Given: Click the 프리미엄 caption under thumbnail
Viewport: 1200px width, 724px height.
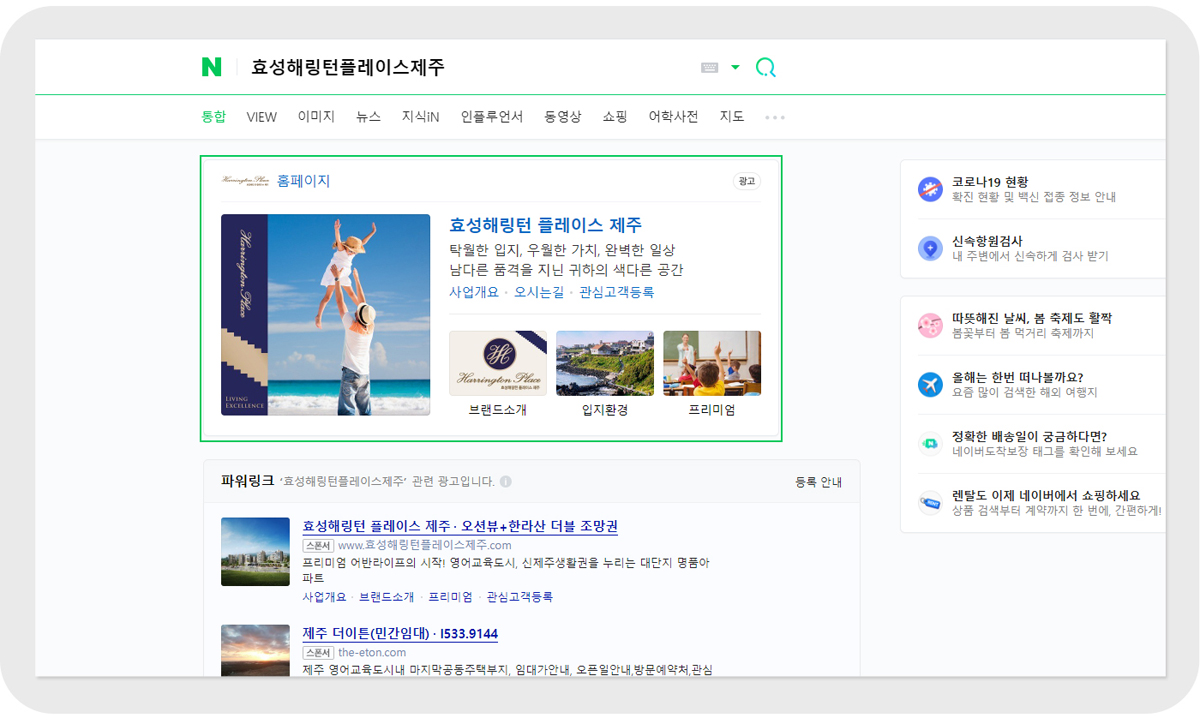Looking at the screenshot, I should point(712,410).
